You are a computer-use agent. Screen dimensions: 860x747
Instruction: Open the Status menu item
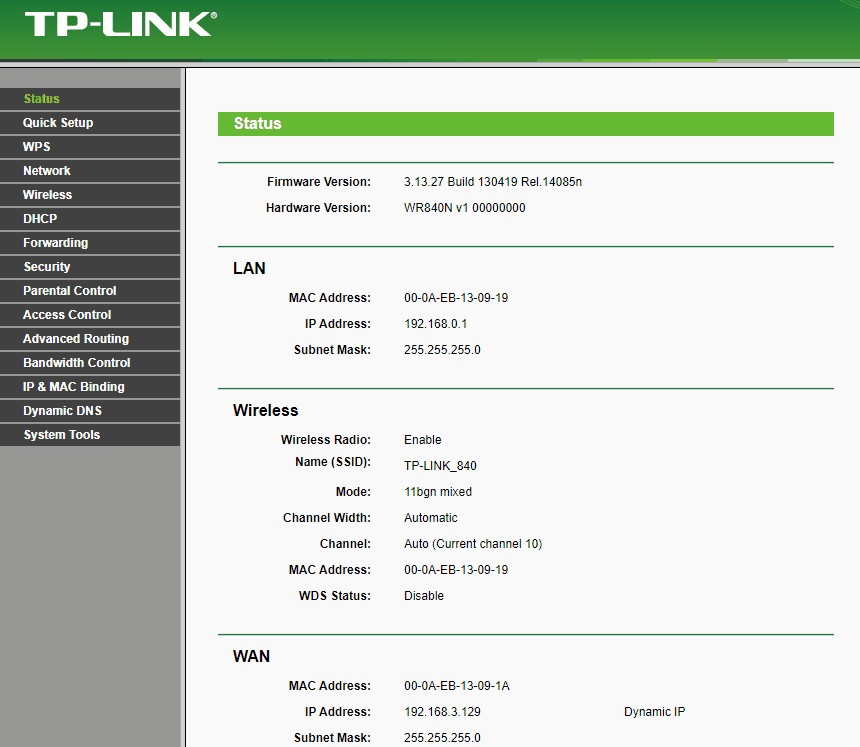[90, 99]
